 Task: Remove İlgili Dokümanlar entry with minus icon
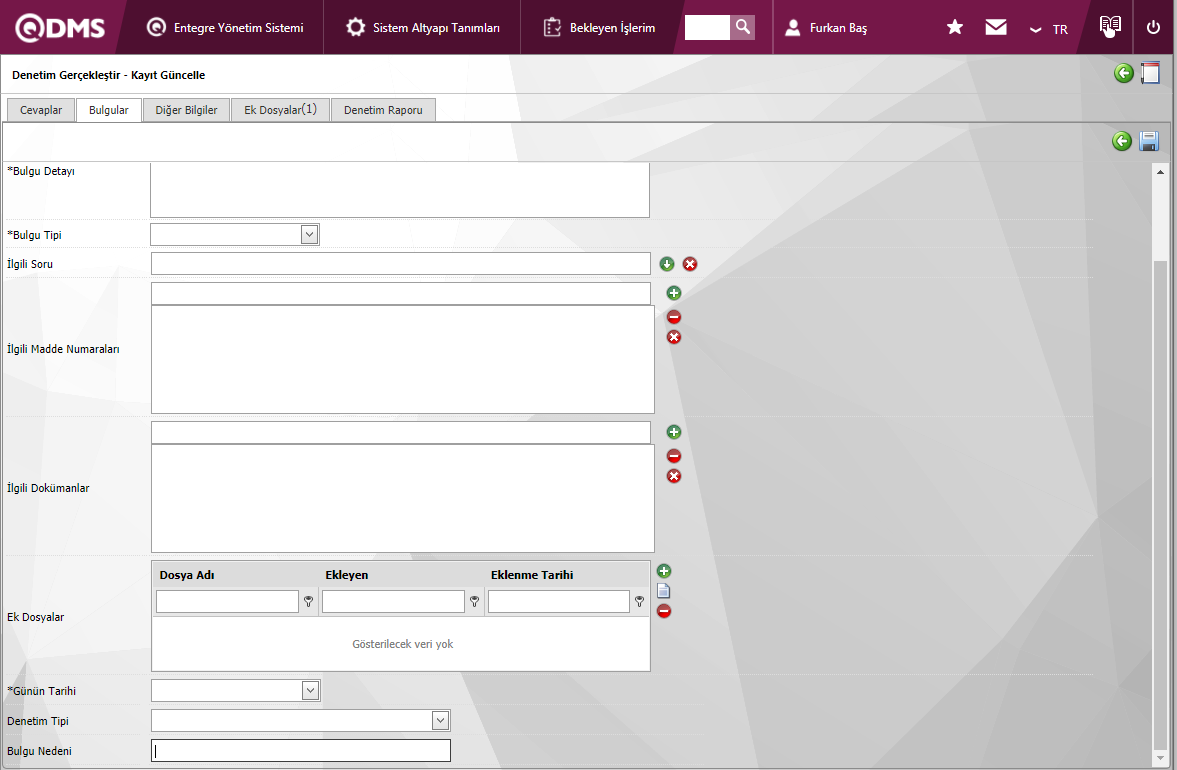tap(674, 456)
